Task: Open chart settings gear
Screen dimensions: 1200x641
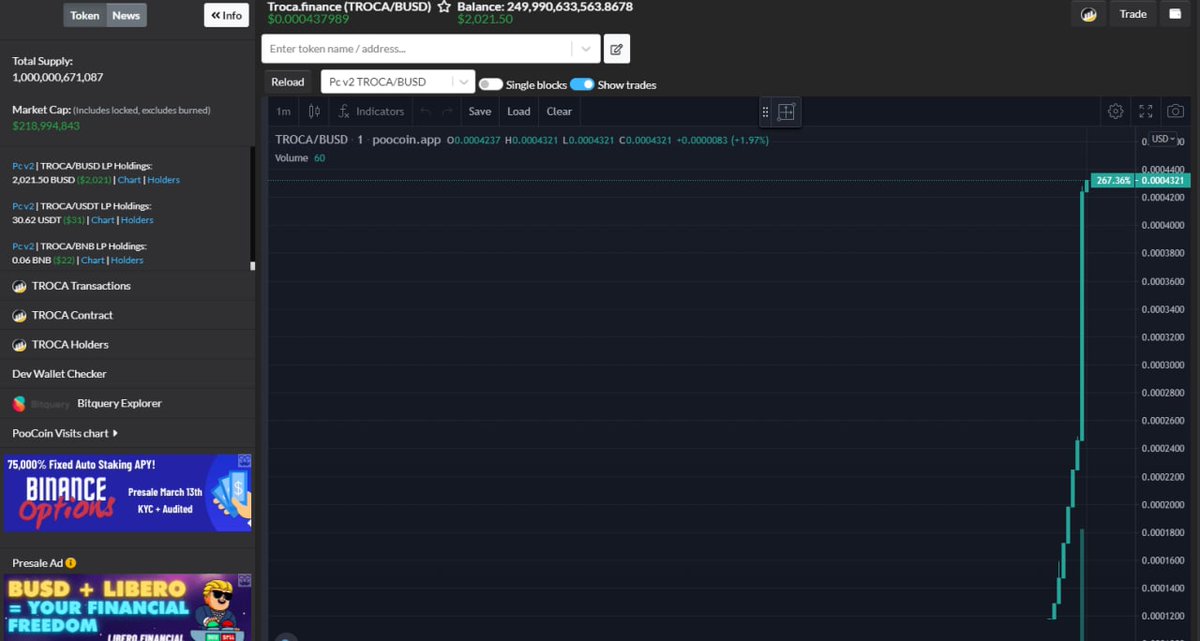Action: click(1116, 111)
